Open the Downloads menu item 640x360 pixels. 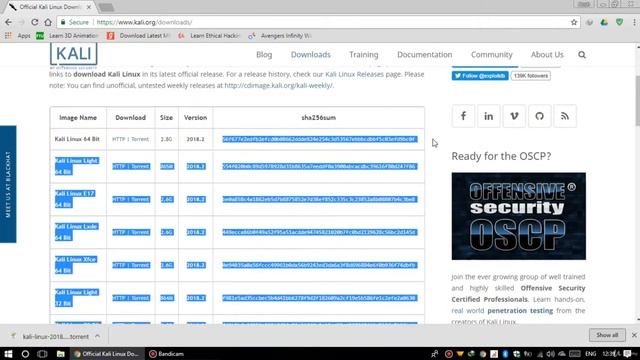point(311,55)
